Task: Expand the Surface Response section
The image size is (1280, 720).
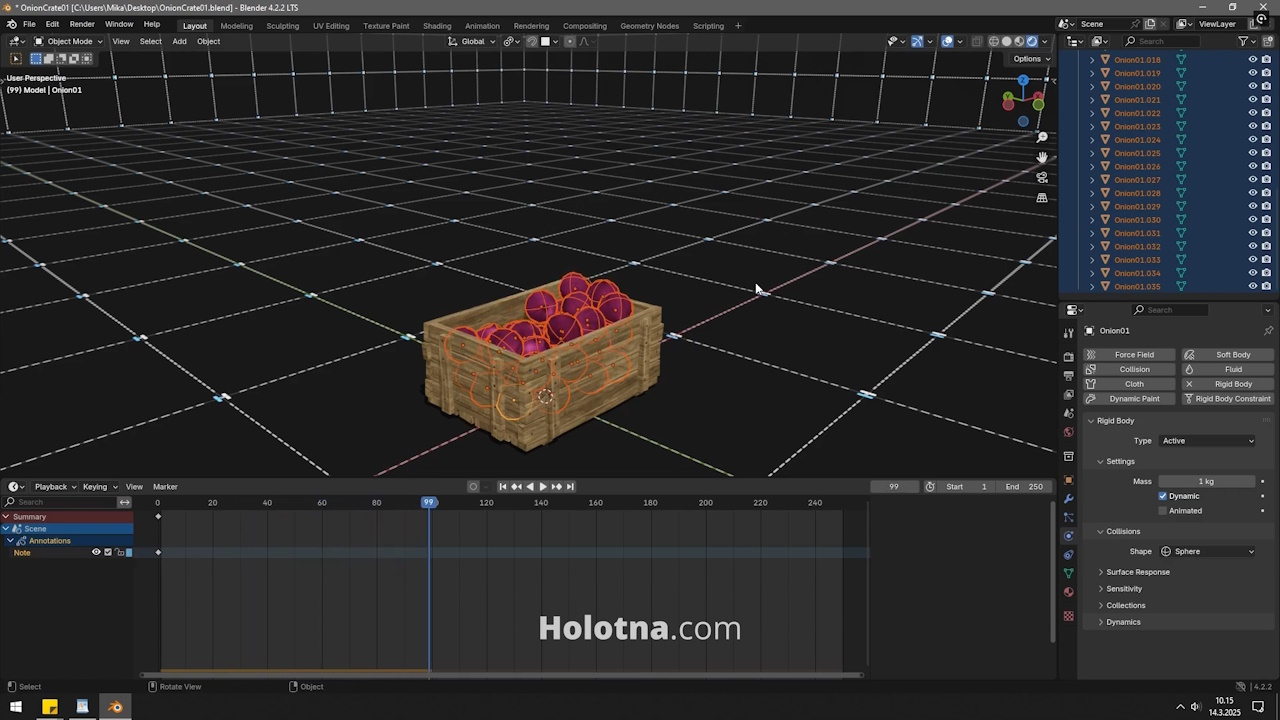Action: (1137, 572)
